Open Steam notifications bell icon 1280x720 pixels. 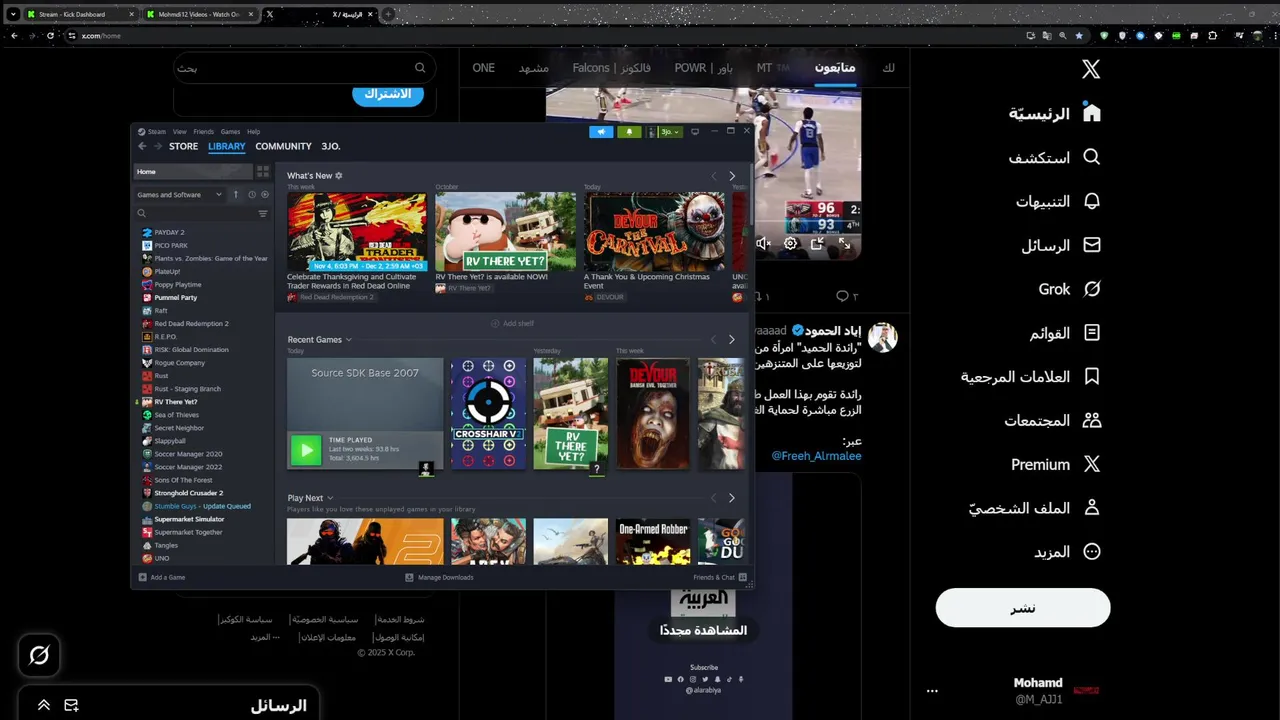[629, 132]
